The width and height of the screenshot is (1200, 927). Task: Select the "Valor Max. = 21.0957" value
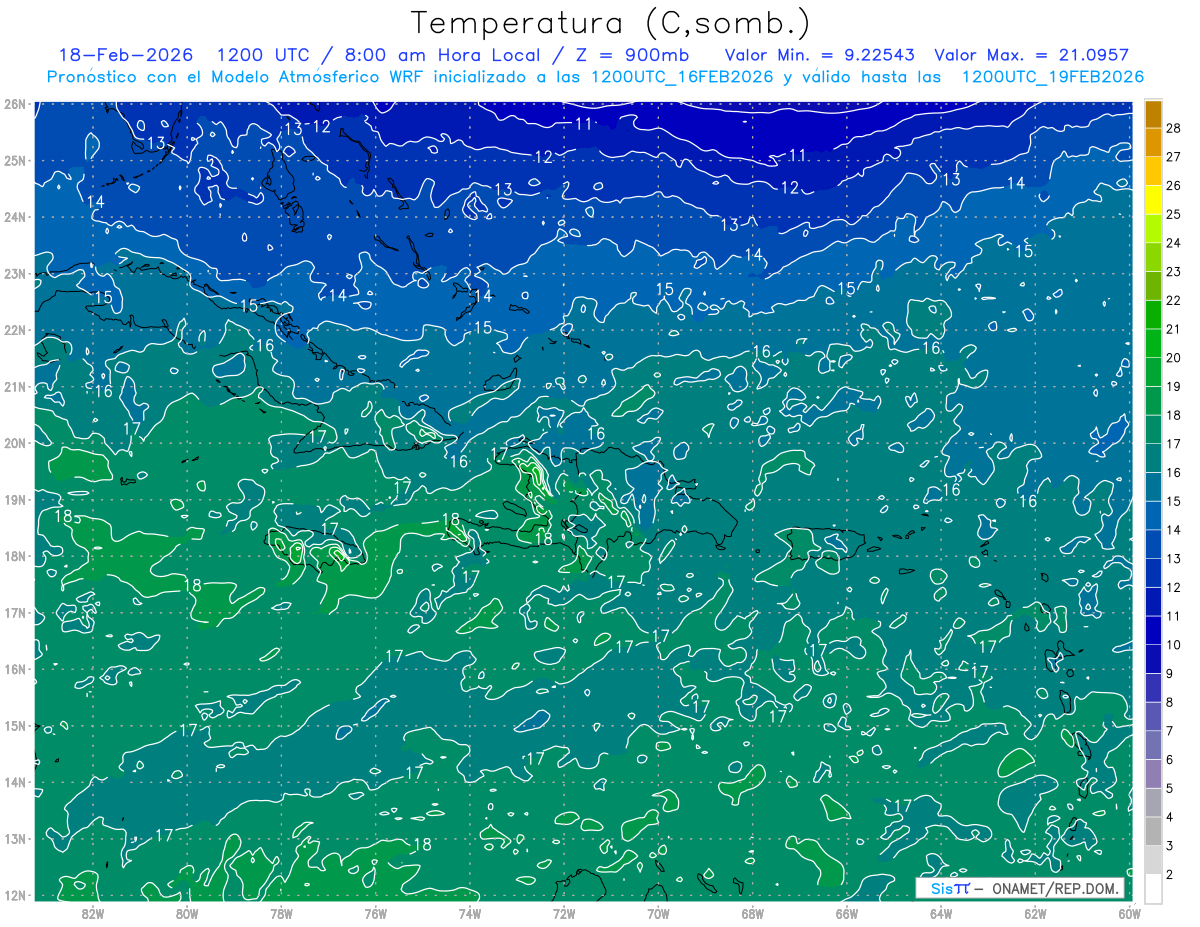coord(1031,55)
